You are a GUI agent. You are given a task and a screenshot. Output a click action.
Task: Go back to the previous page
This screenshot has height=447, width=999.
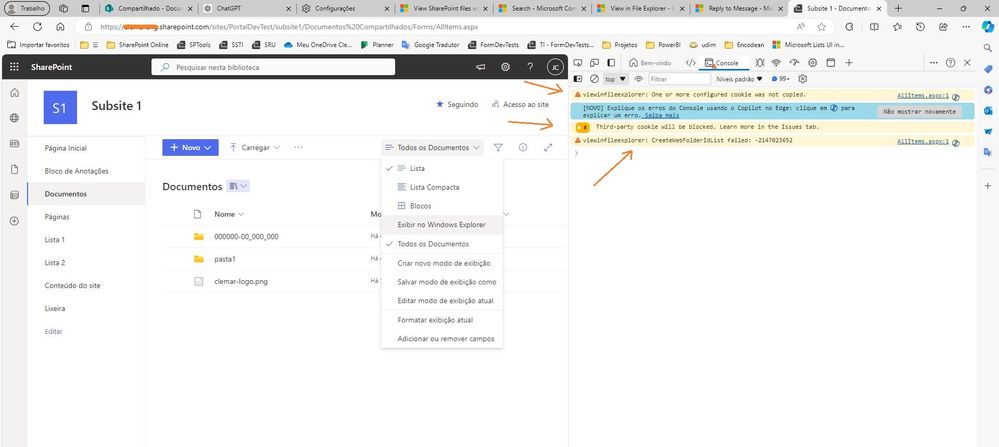14,27
